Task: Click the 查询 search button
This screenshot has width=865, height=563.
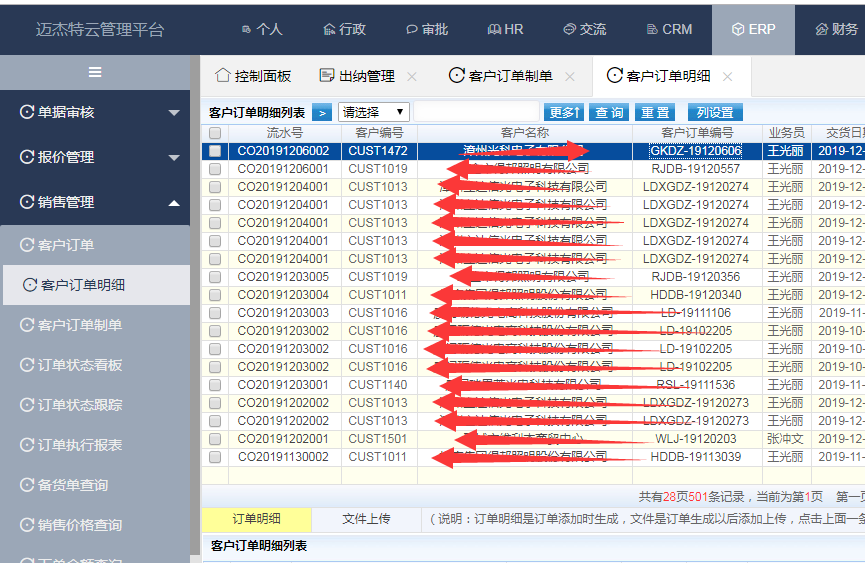Action: click(x=608, y=113)
